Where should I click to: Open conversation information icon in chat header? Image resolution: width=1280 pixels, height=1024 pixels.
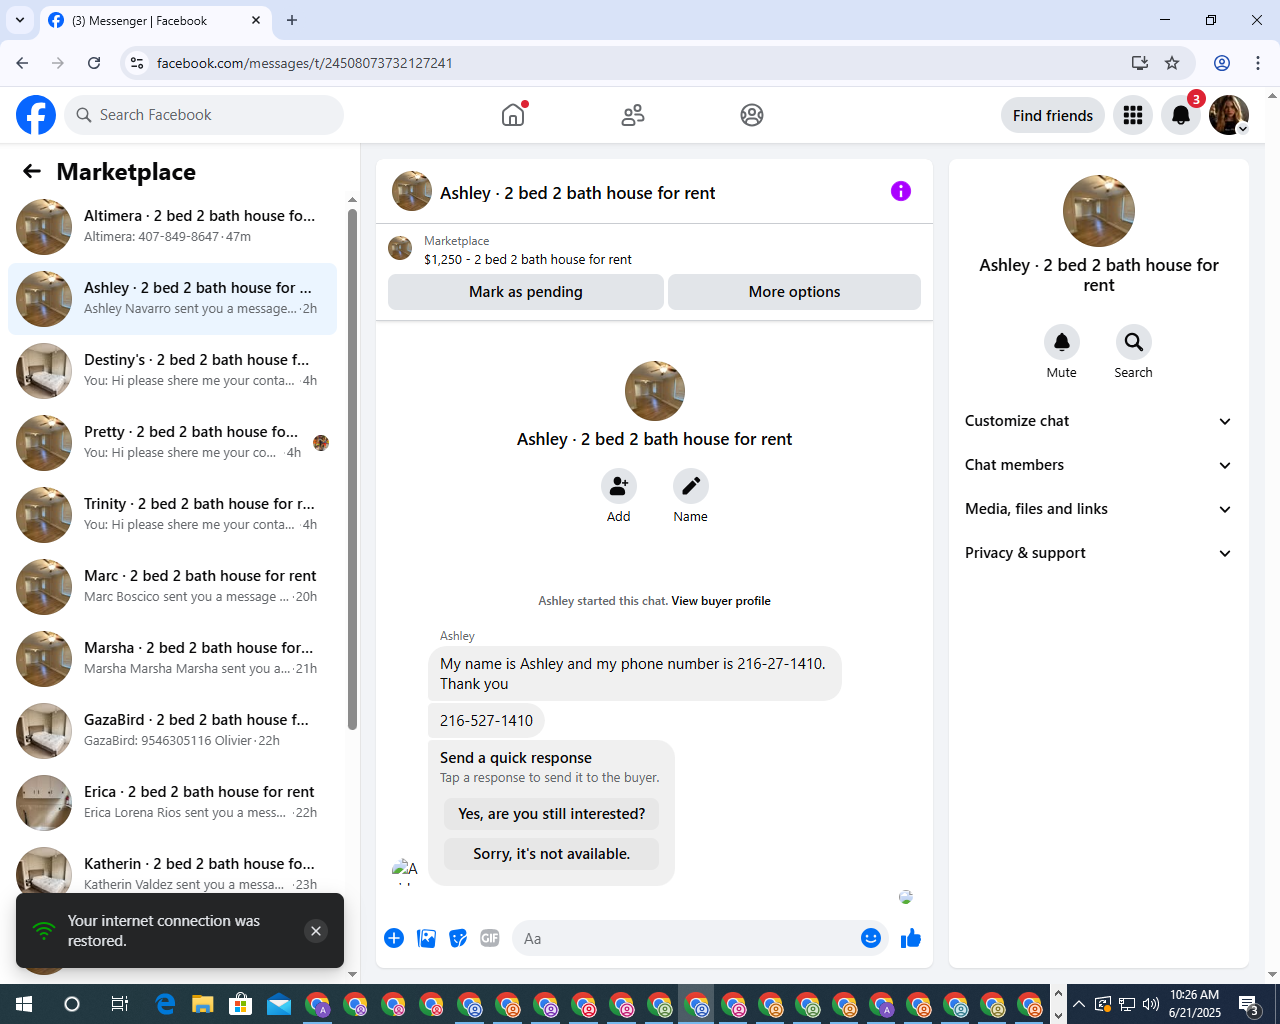(901, 191)
